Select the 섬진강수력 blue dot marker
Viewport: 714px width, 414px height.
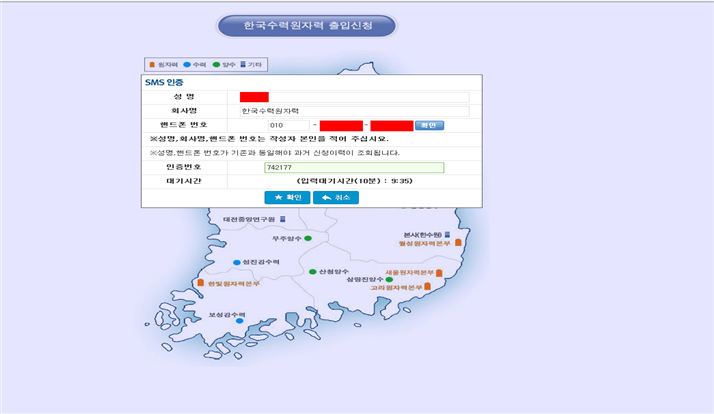pyautogui.click(x=237, y=263)
